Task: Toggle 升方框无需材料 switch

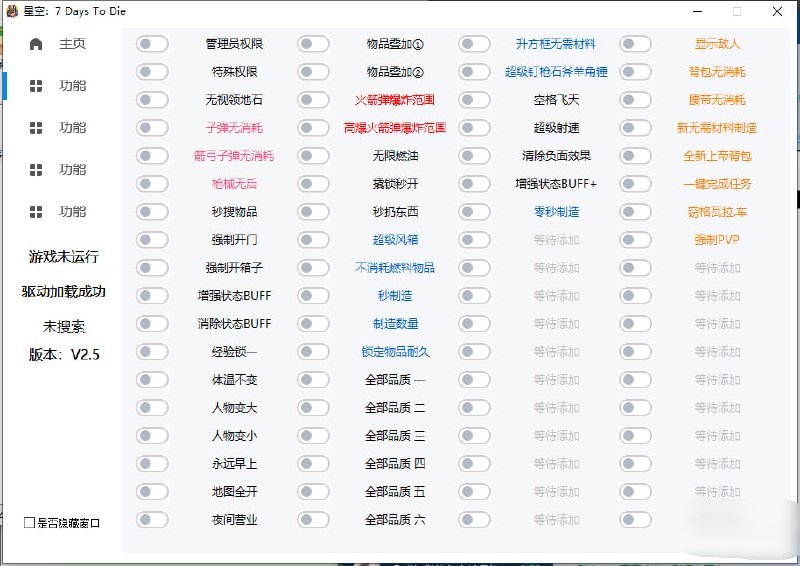Action: pos(474,44)
